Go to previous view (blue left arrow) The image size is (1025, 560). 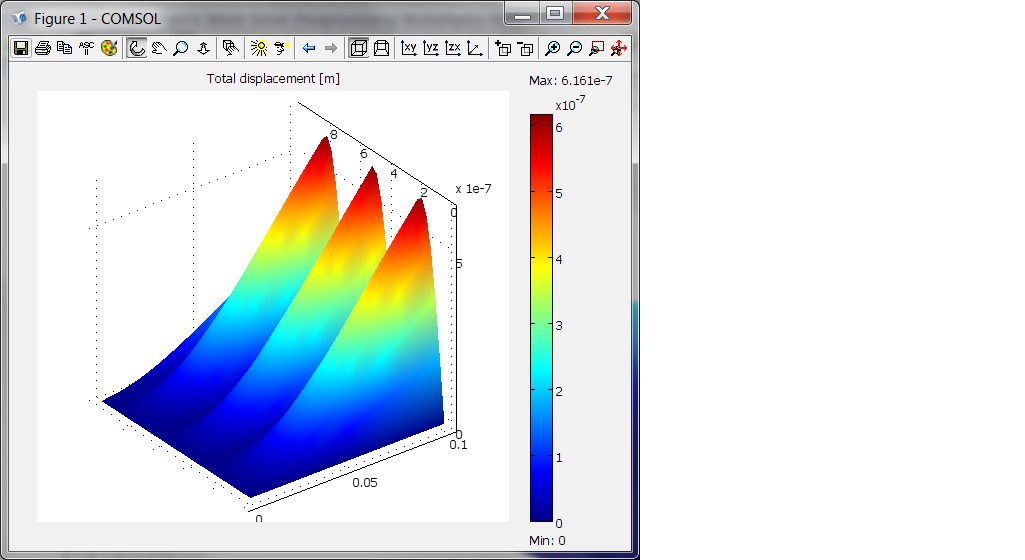point(309,48)
